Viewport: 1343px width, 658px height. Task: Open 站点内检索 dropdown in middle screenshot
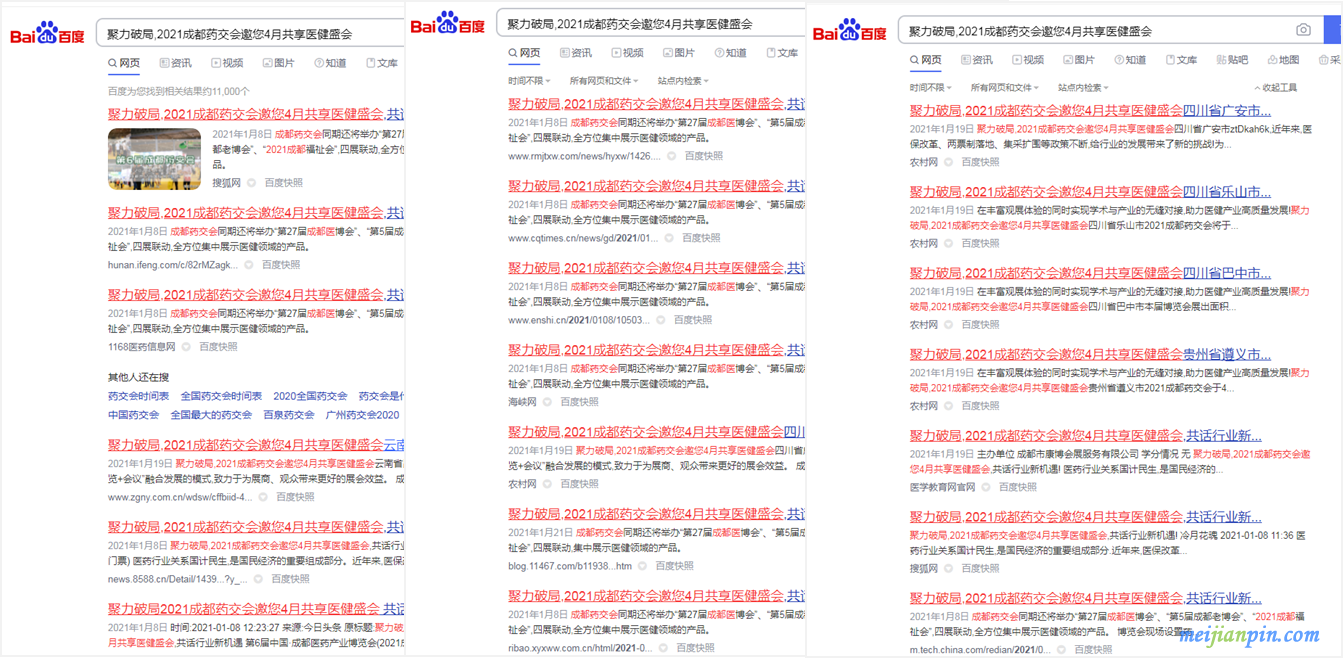(x=683, y=81)
